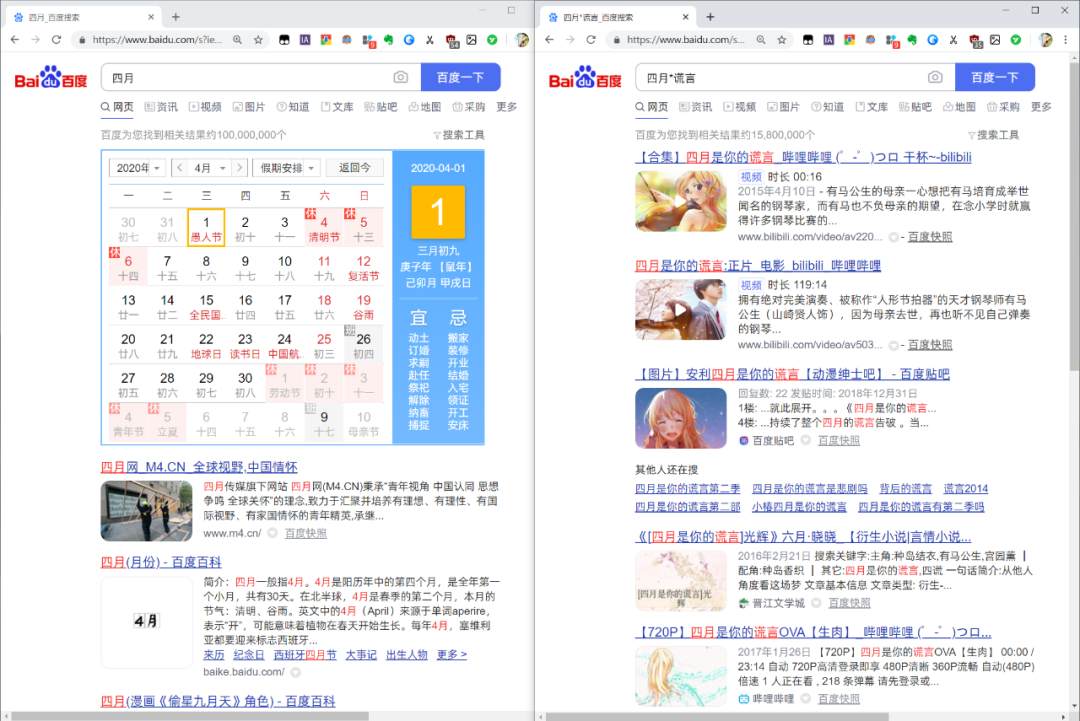
Task: Toggle the bookmark star in the left address bar
Action: tap(257, 40)
